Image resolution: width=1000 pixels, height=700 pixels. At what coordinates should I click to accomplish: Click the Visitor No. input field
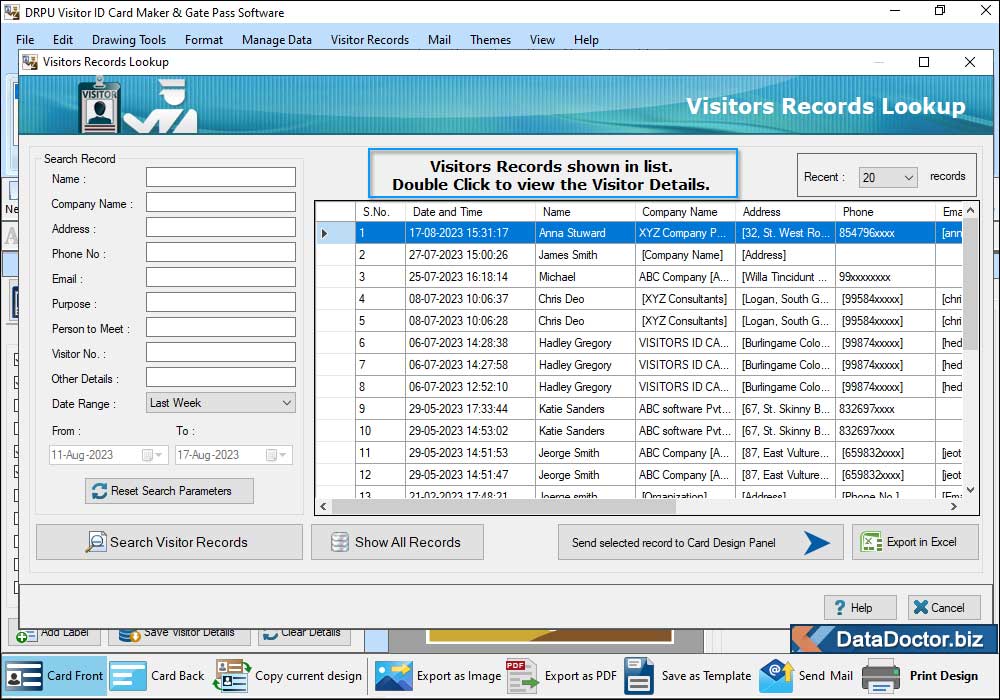(221, 352)
